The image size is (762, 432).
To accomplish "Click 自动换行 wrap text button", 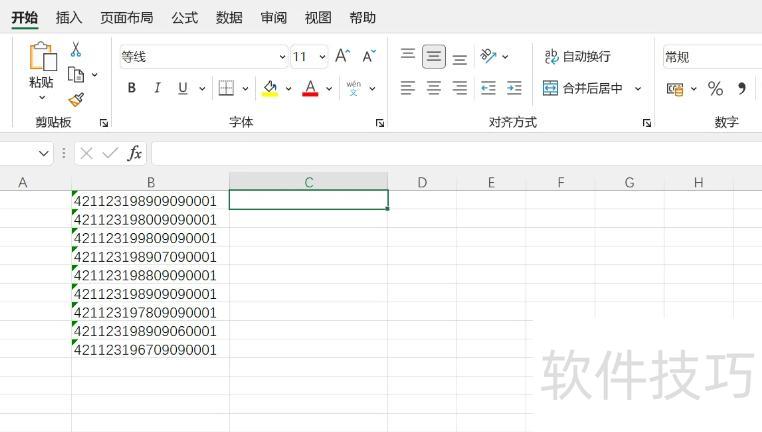I will (x=577, y=56).
